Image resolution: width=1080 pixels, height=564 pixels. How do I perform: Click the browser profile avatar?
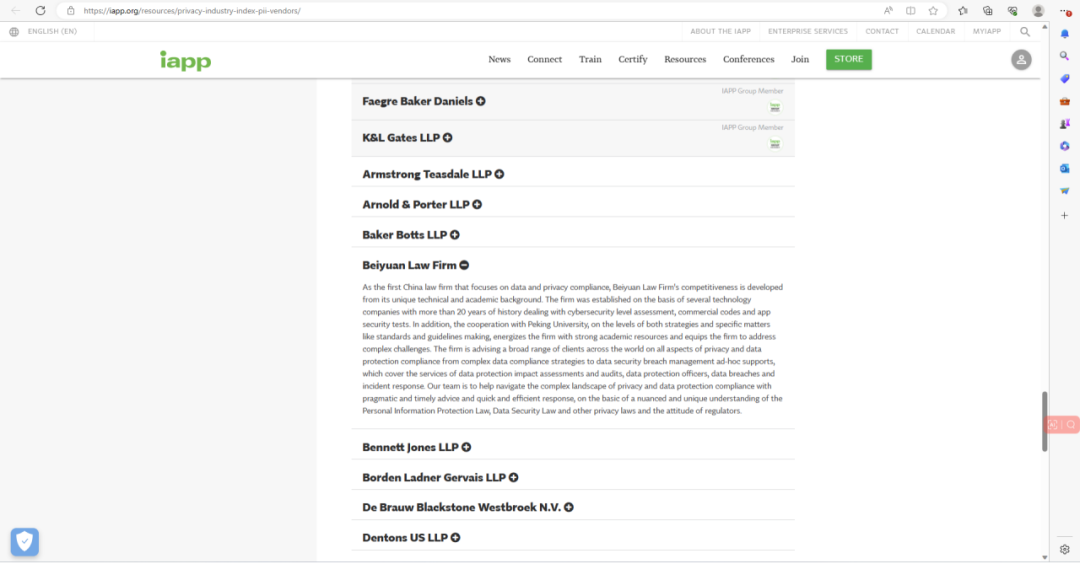point(1038,10)
